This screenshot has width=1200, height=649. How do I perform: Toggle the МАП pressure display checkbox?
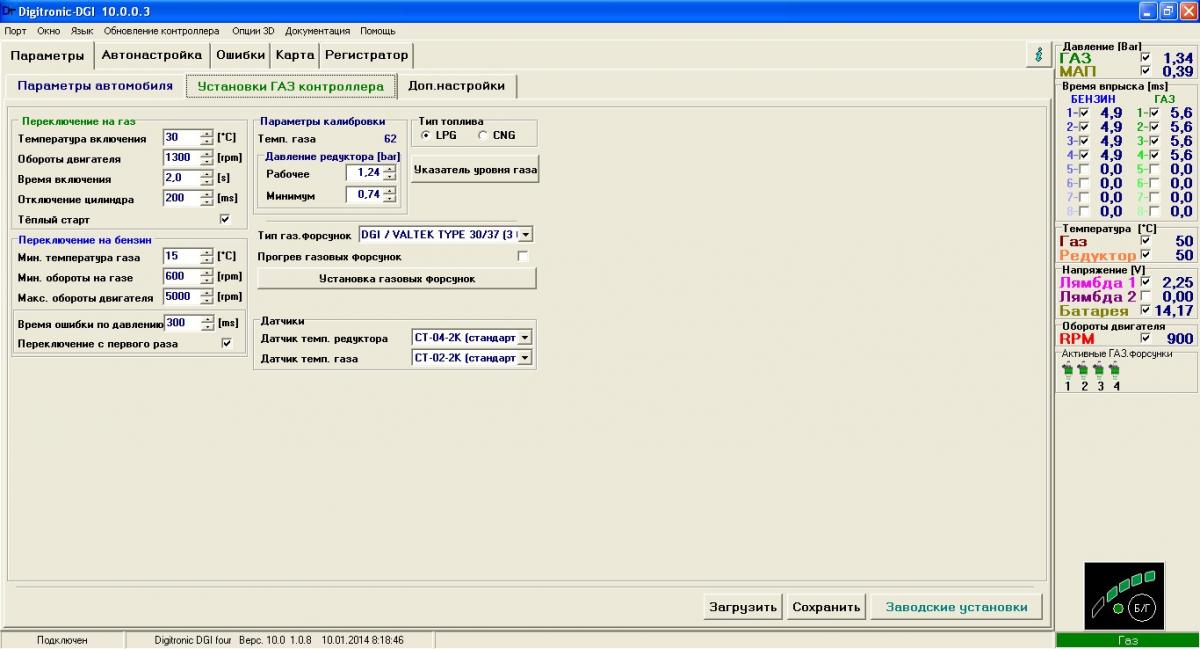[x=1146, y=71]
